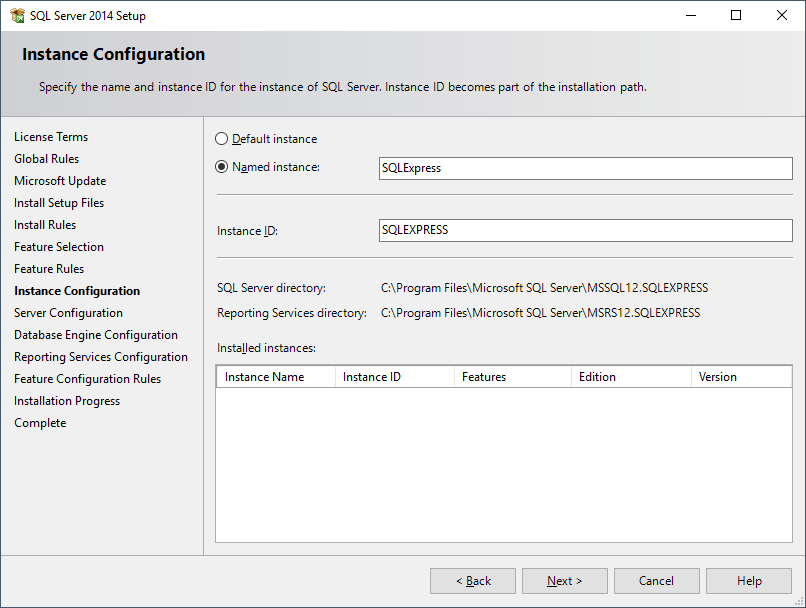Open License Terms step in sidebar
Screen dimensions: 806x608
click(51, 137)
